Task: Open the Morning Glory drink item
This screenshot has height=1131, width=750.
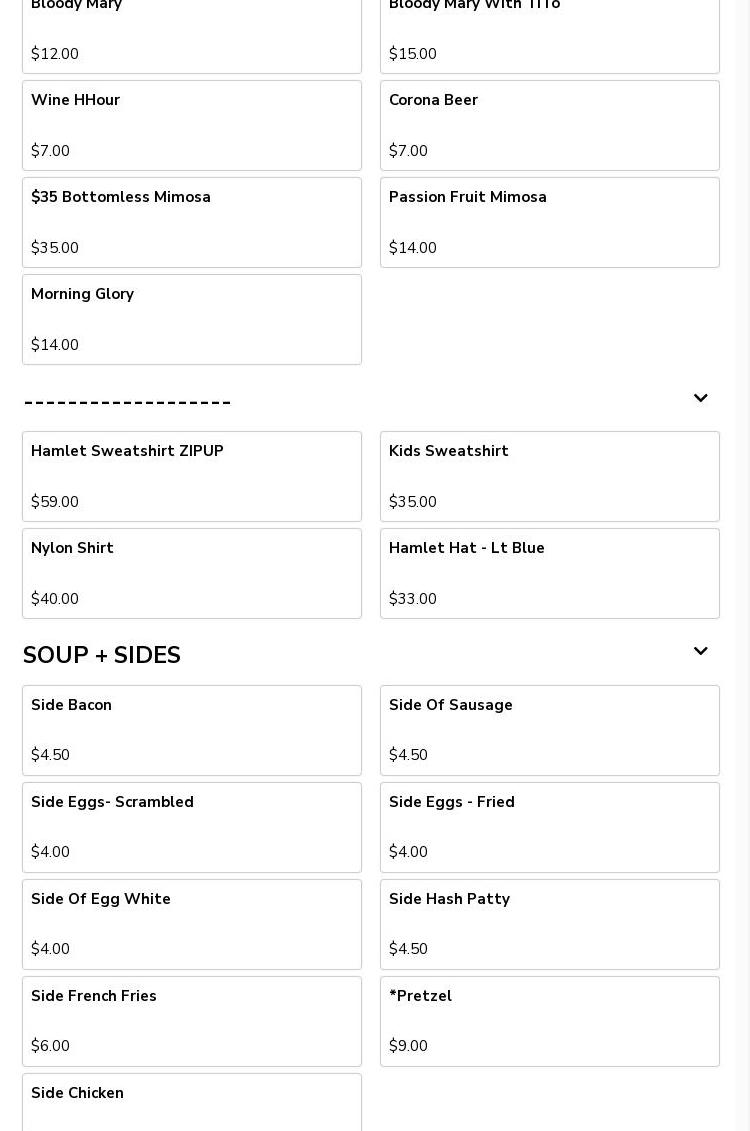Action: coord(192,319)
